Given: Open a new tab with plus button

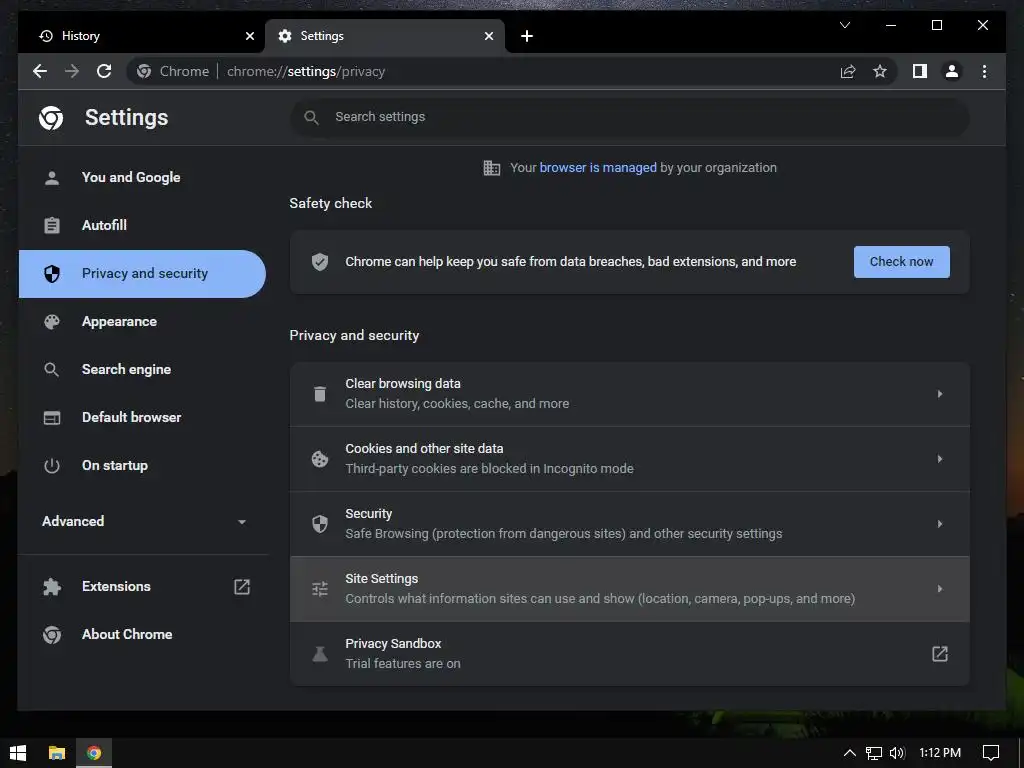Looking at the screenshot, I should 527,36.
